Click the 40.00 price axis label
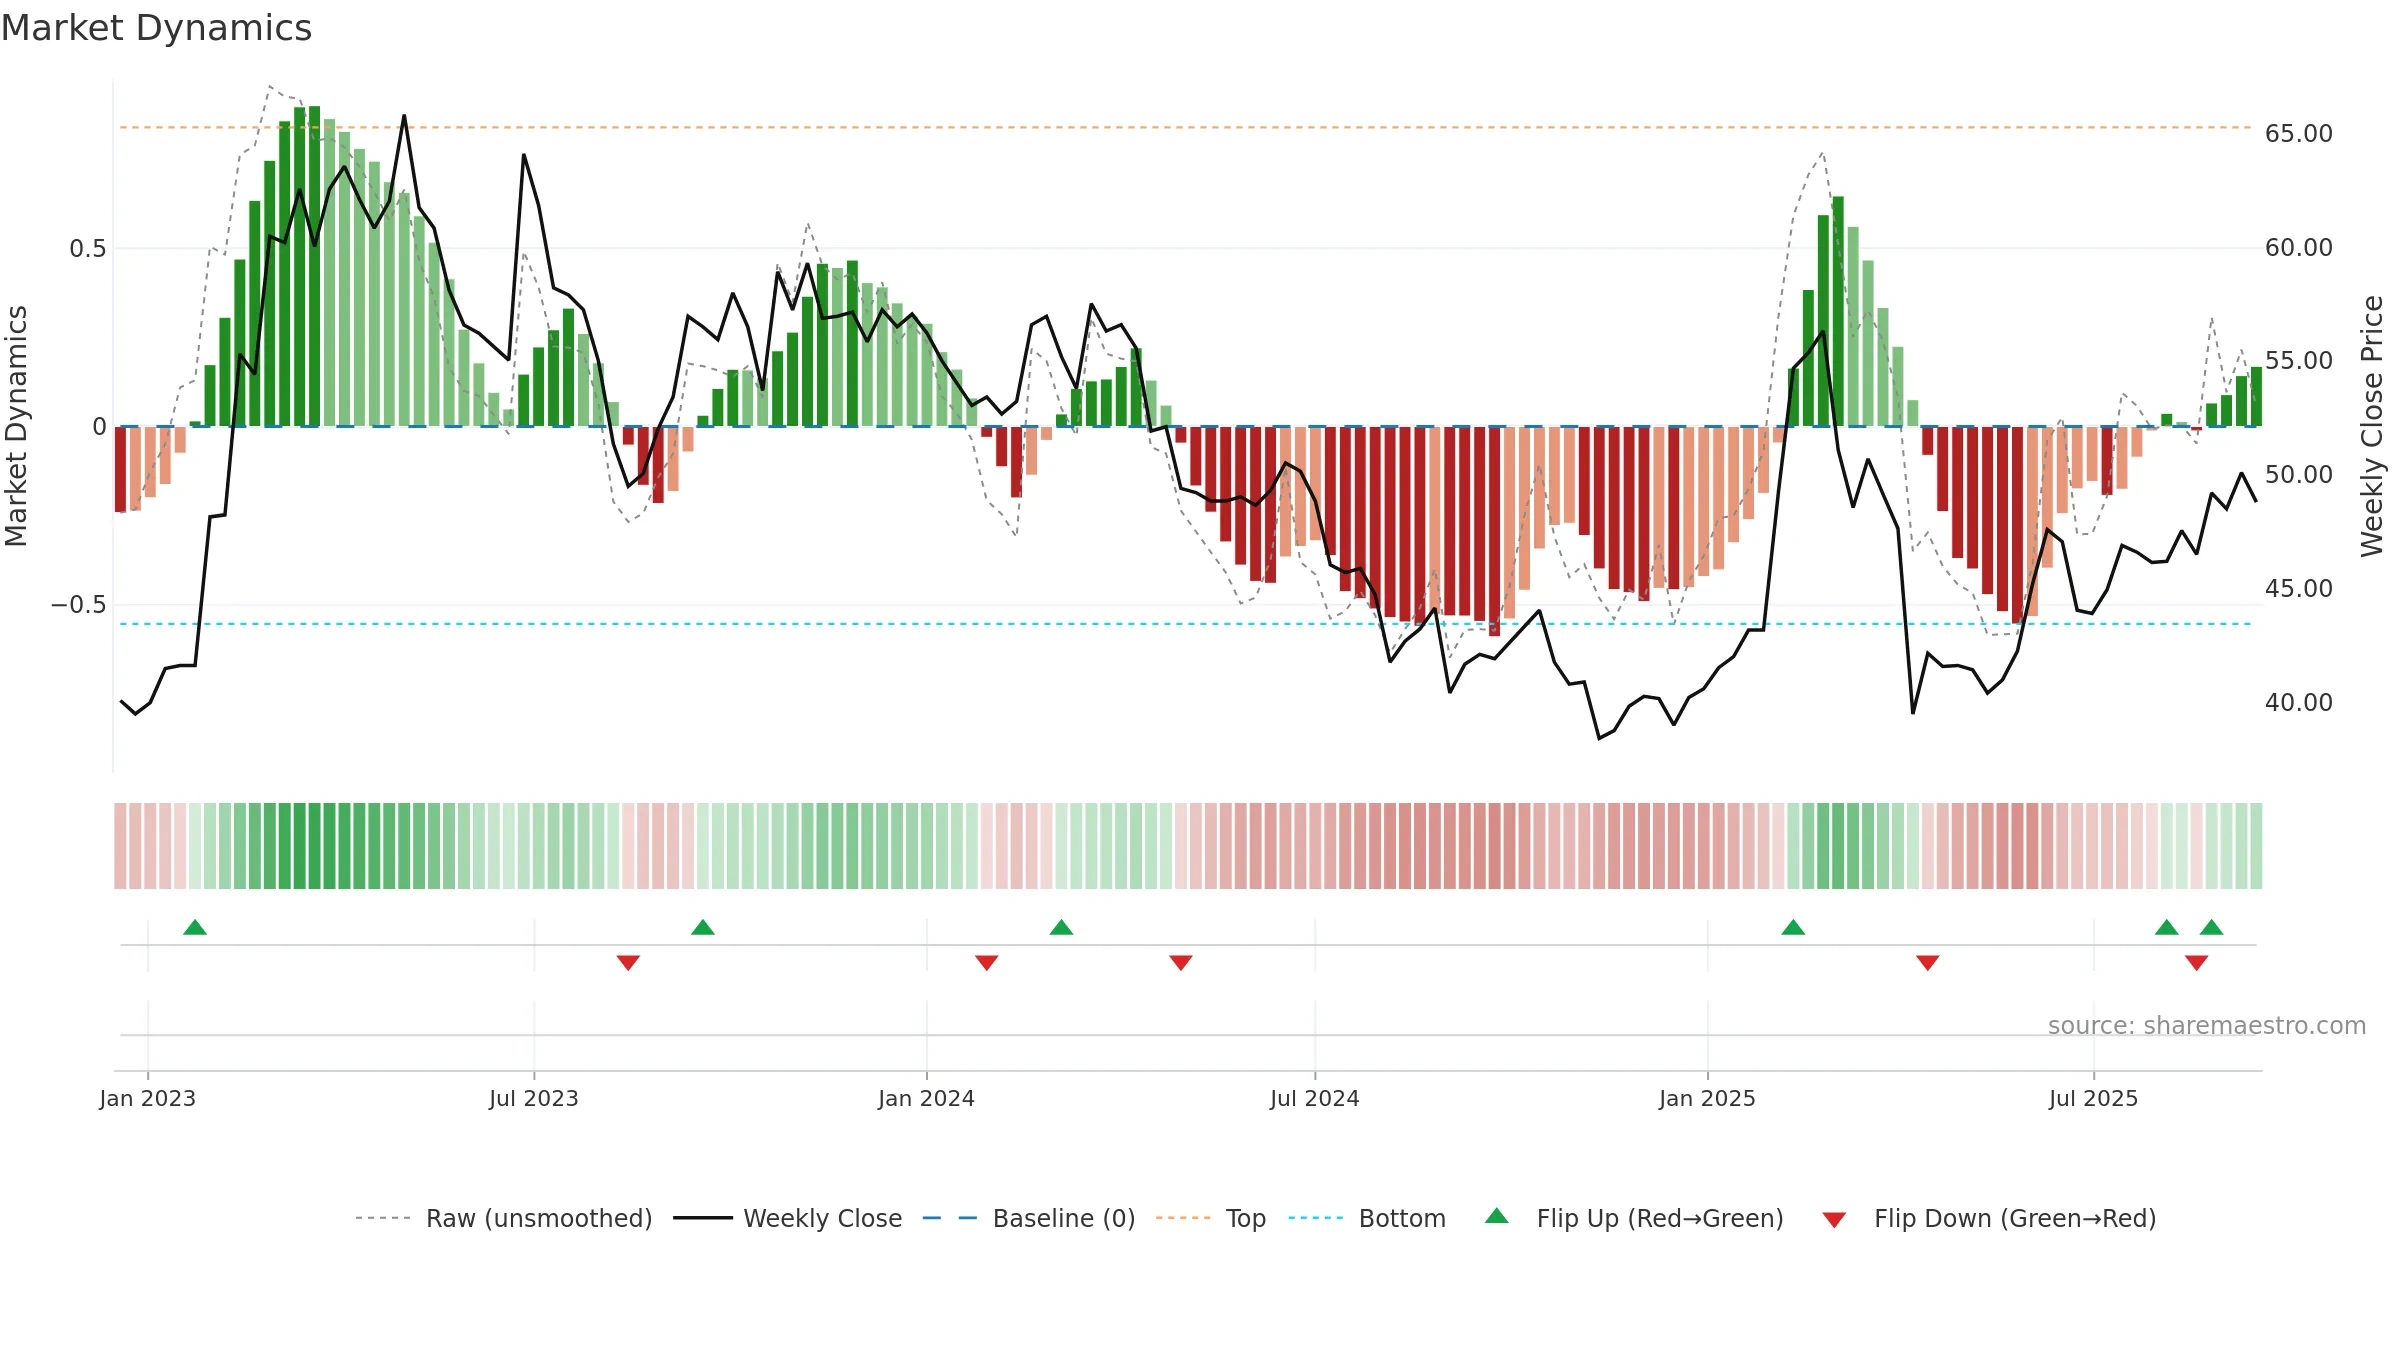This screenshot has height=1350, width=2400. 2299,702
